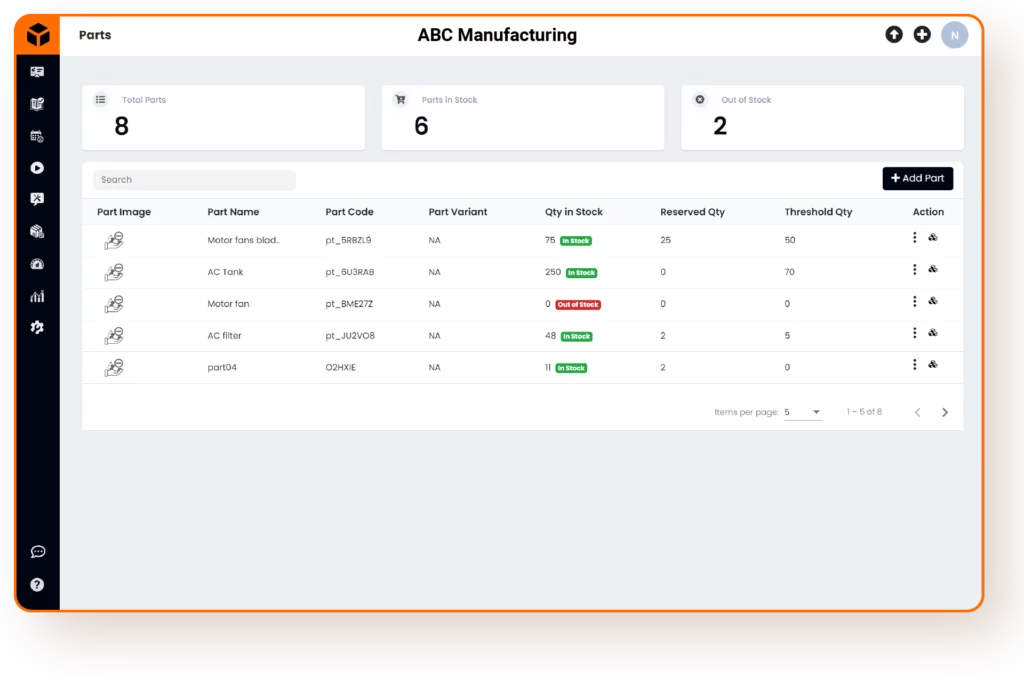The height and width of the screenshot is (687, 1024).
Task: Click 'In Stock' badge beside quantity 75
Action: [x=576, y=240]
